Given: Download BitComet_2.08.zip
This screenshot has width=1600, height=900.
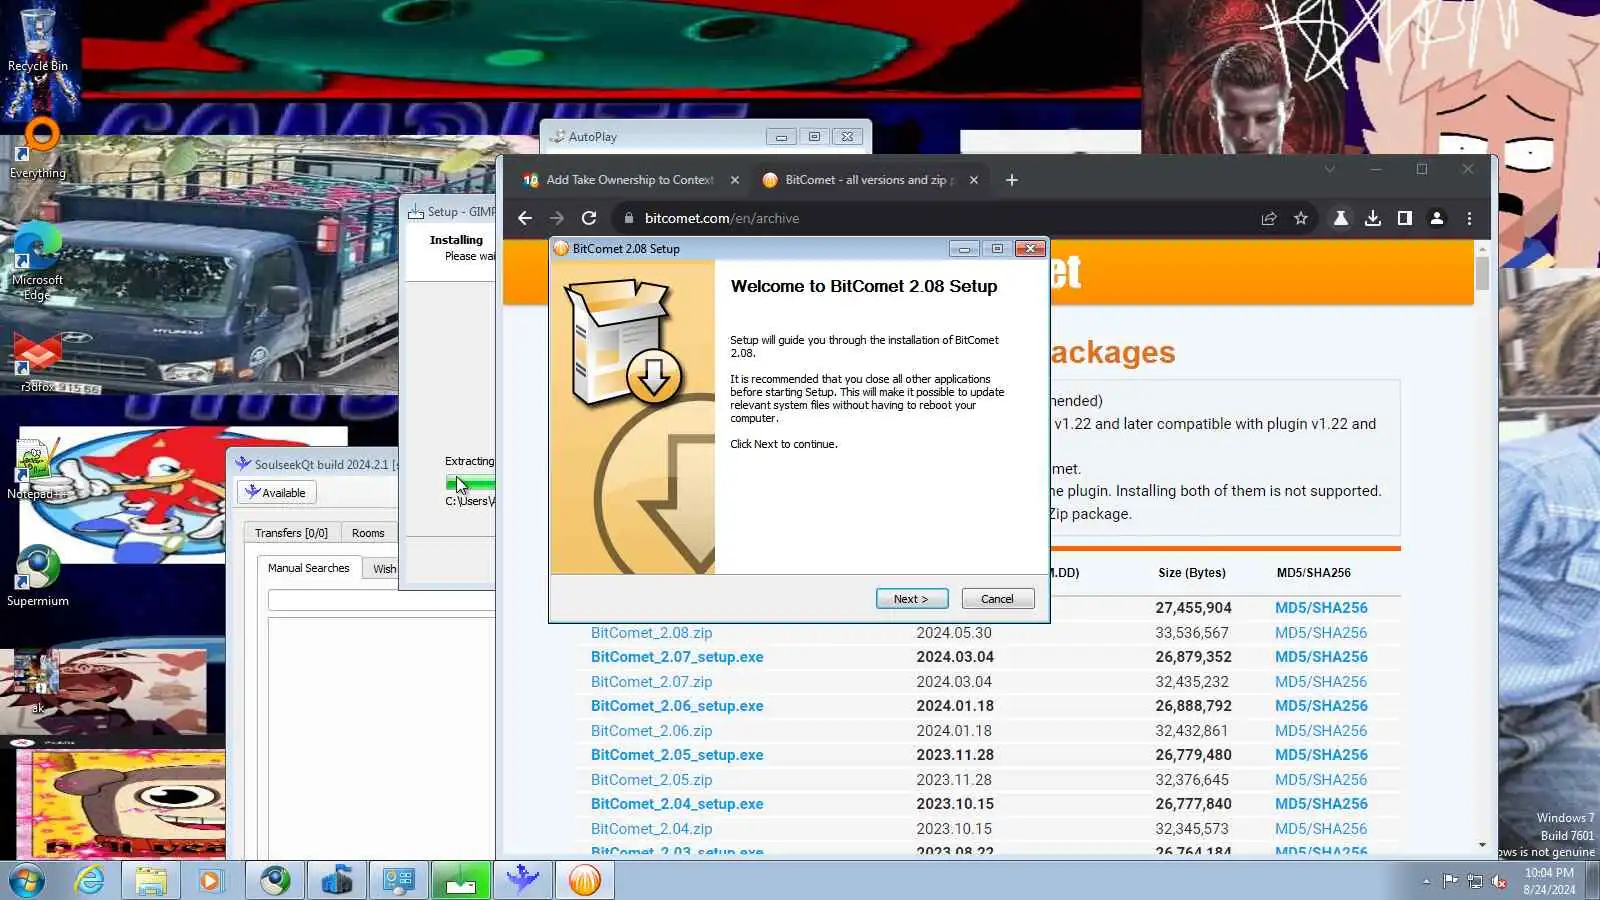Looking at the screenshot, I should tap(652, 633).
